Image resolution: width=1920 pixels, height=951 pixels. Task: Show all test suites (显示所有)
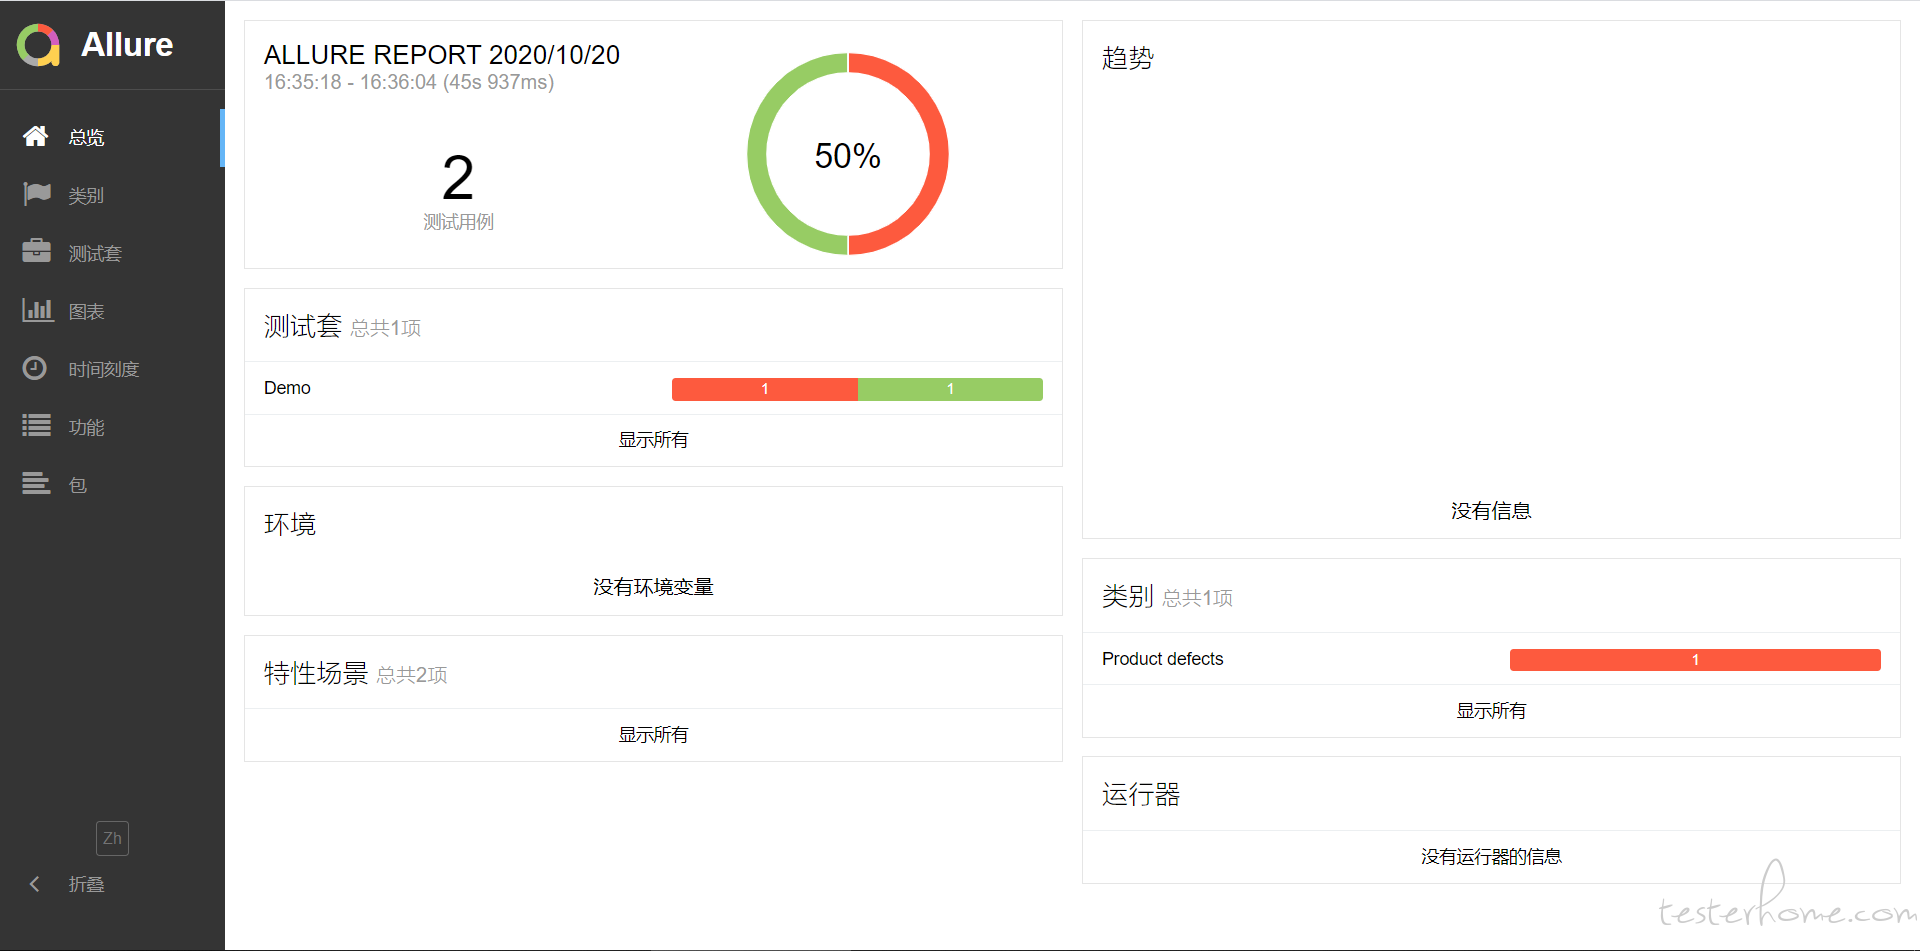tap(653, 440)
